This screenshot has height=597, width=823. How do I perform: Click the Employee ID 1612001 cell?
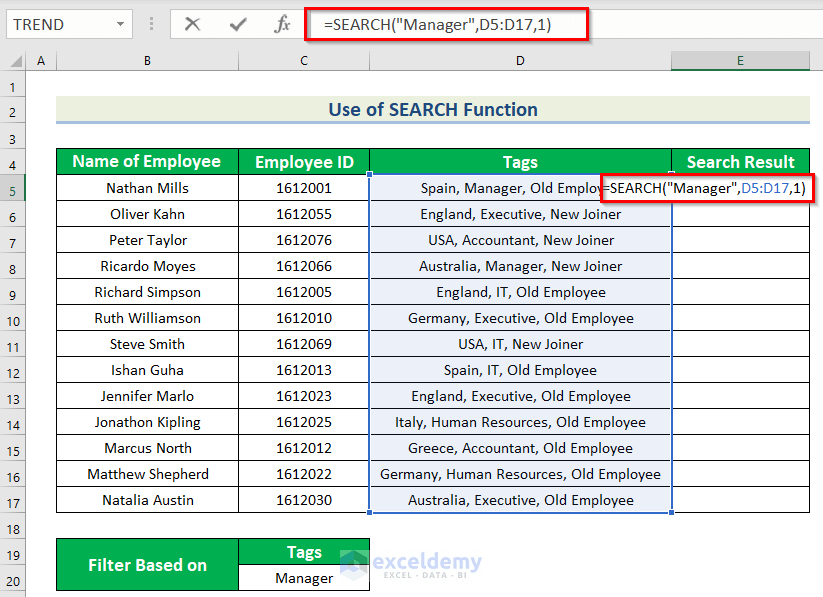coord(303,187)
